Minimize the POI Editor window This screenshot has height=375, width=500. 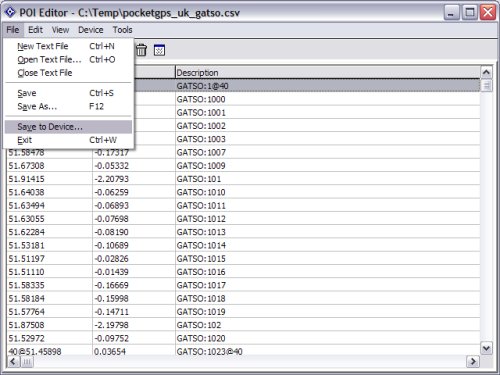point(452,13)
